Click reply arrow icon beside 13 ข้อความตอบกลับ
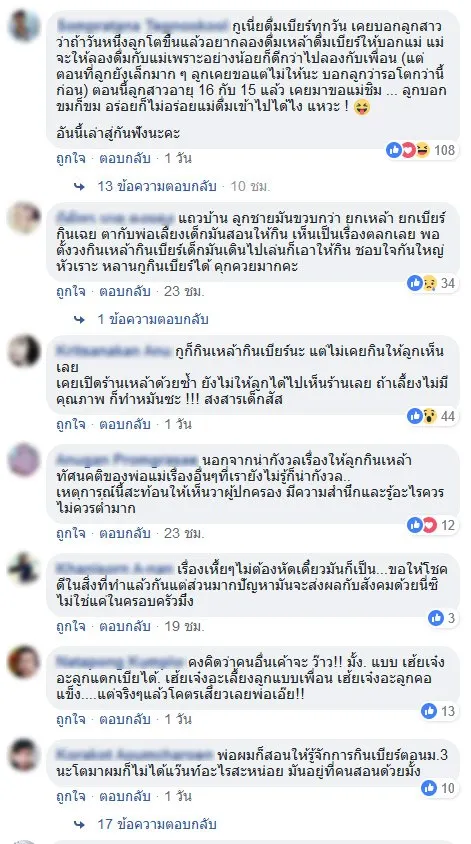The width and height of the screenshot is (471, 844). (x=80, y=186)
